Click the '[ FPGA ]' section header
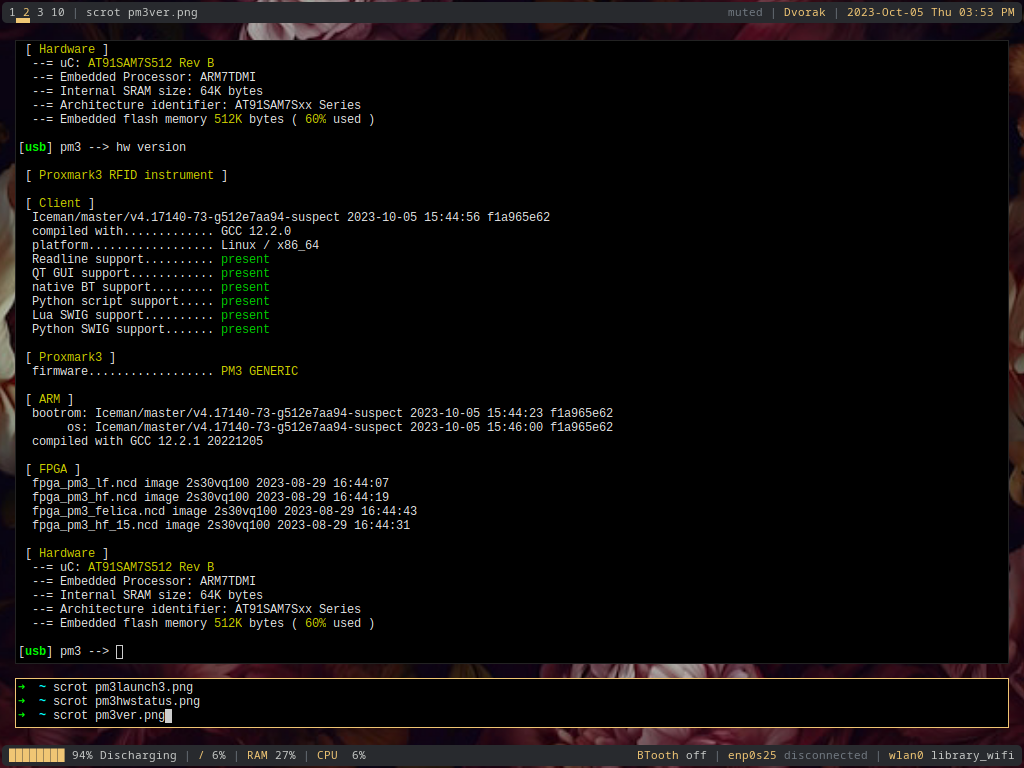1024x768 pixels. (x=53, y=470)
